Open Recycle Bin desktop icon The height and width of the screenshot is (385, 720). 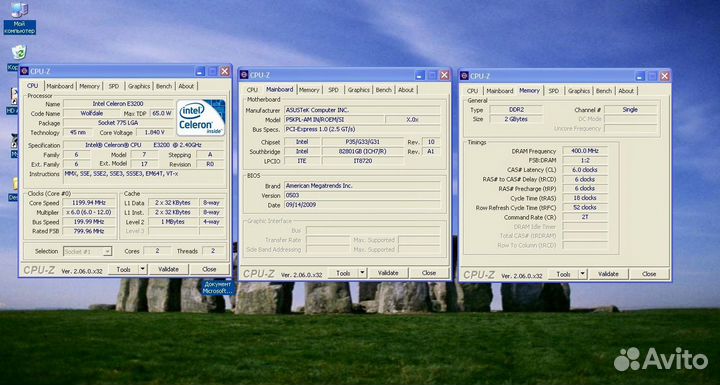[x=19, y=52]
